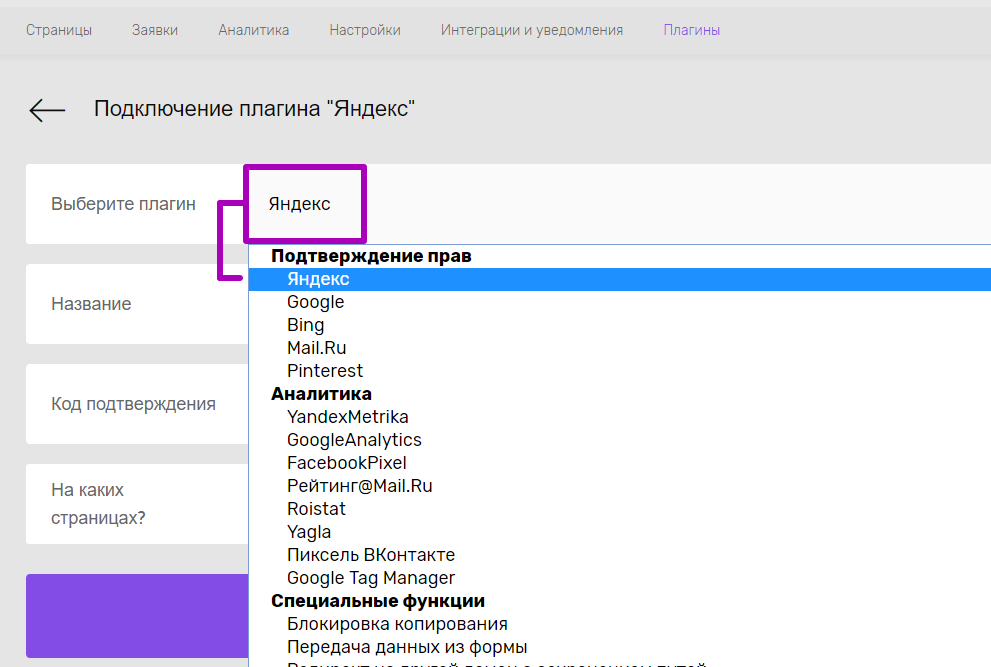This screenshot has width=991, height=667.
Task: Click the purple save button below the form
Action: click(137, 616)
